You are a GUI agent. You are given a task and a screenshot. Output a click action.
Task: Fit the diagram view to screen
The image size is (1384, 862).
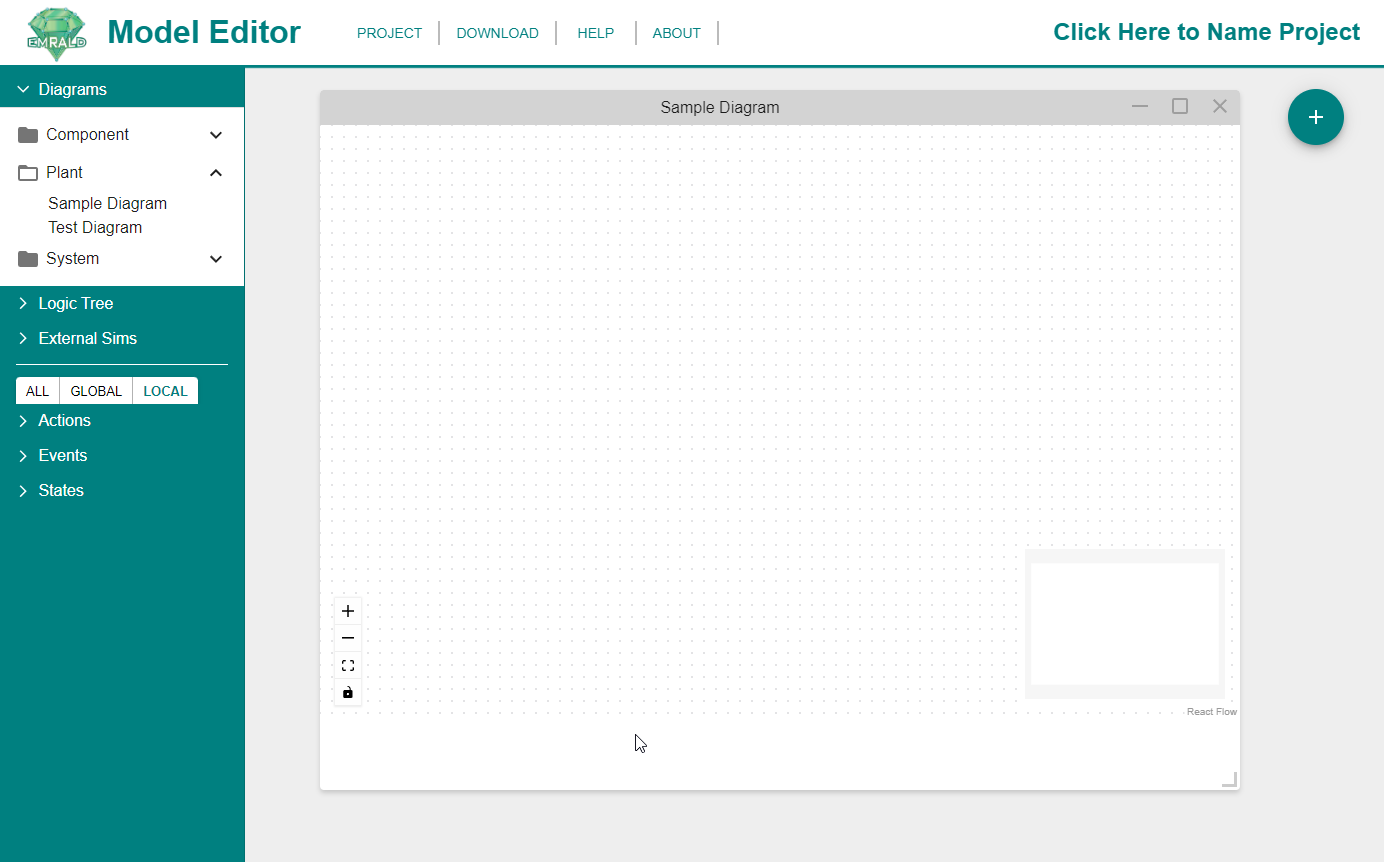(x=348, y=665)
